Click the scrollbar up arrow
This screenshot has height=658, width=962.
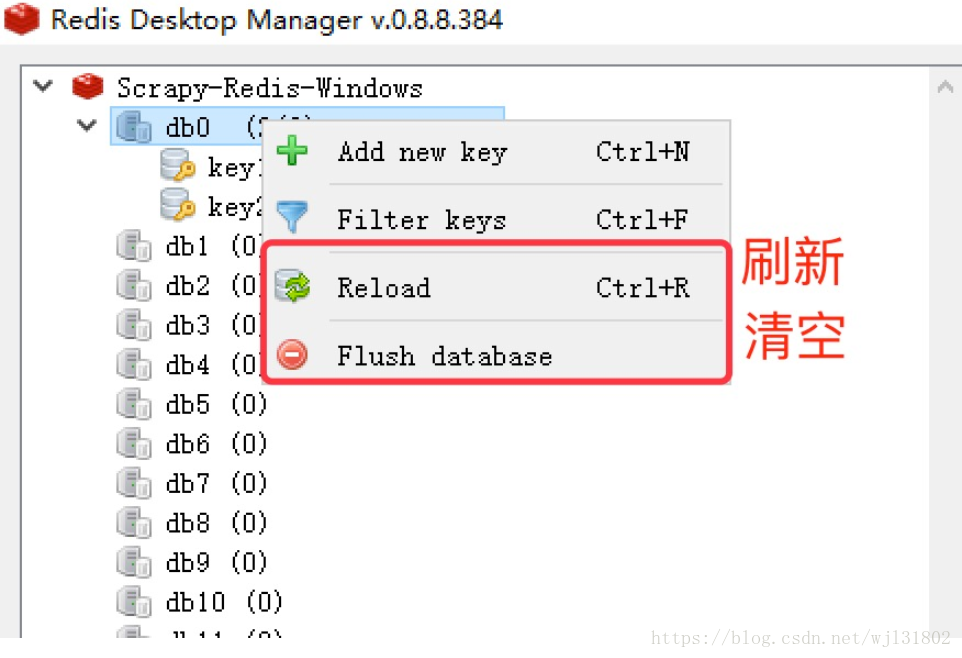coord(945,88)
